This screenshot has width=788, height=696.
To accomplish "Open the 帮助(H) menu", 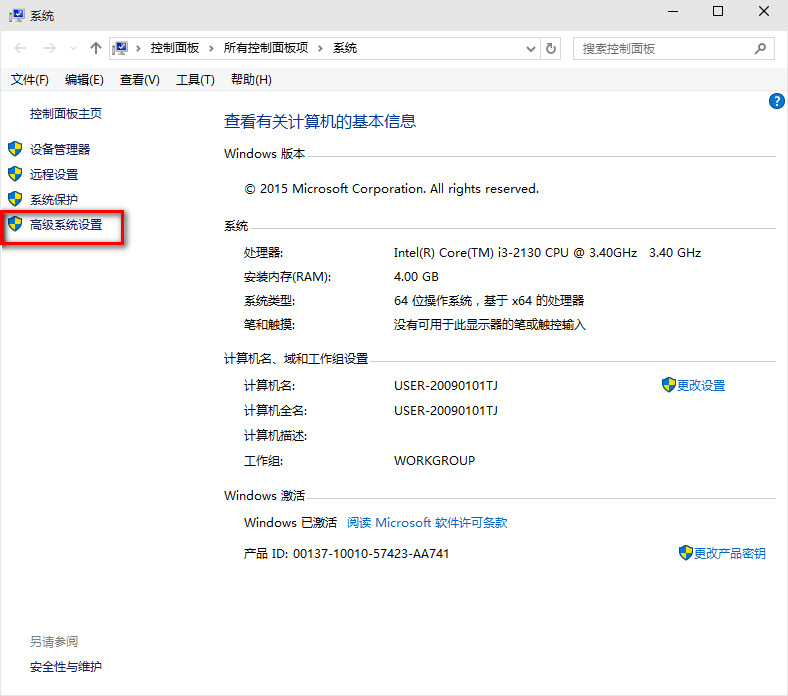I will [x=251, y=79].
